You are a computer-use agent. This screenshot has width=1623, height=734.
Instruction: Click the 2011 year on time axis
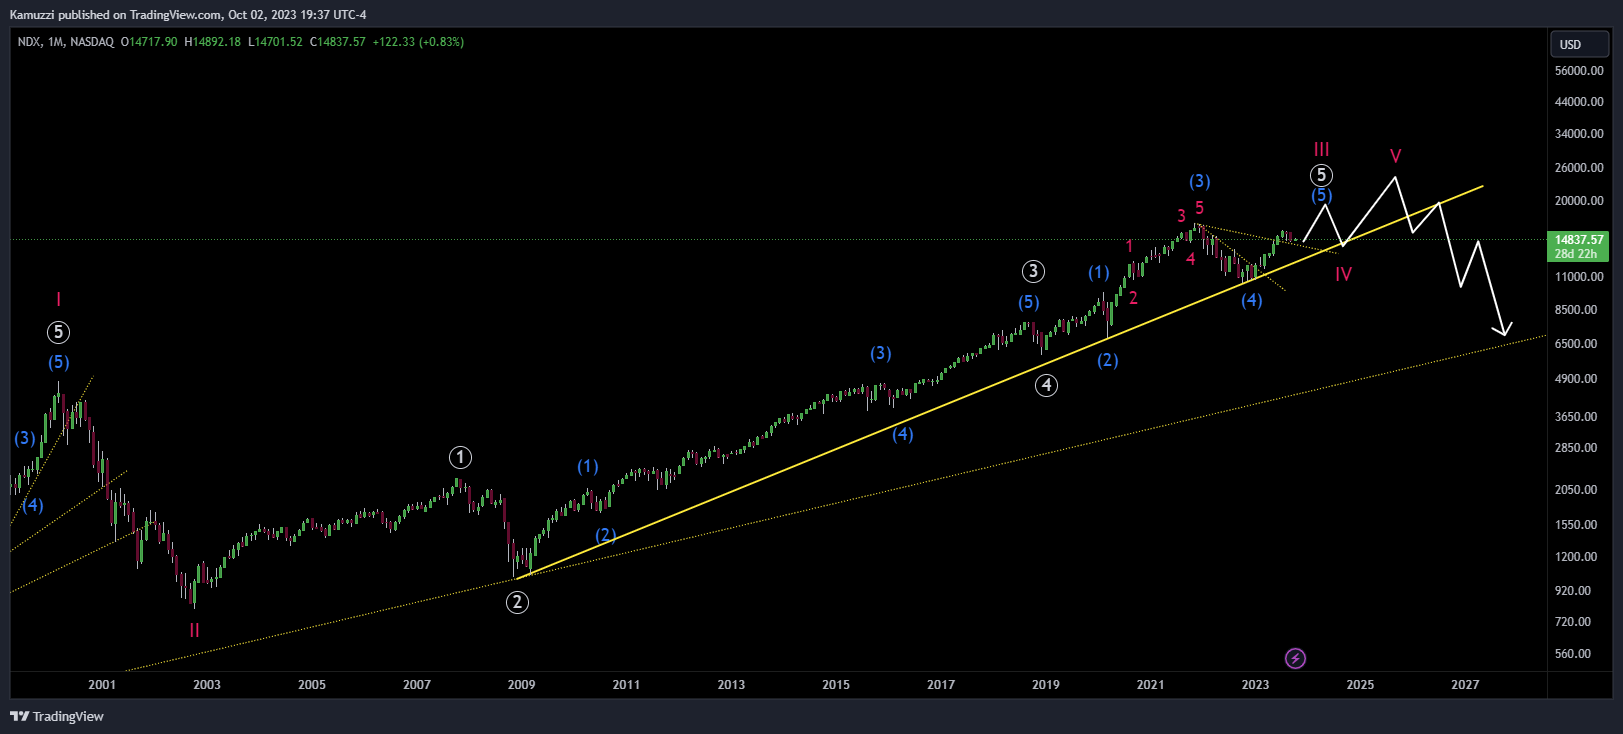coord(626,685)
